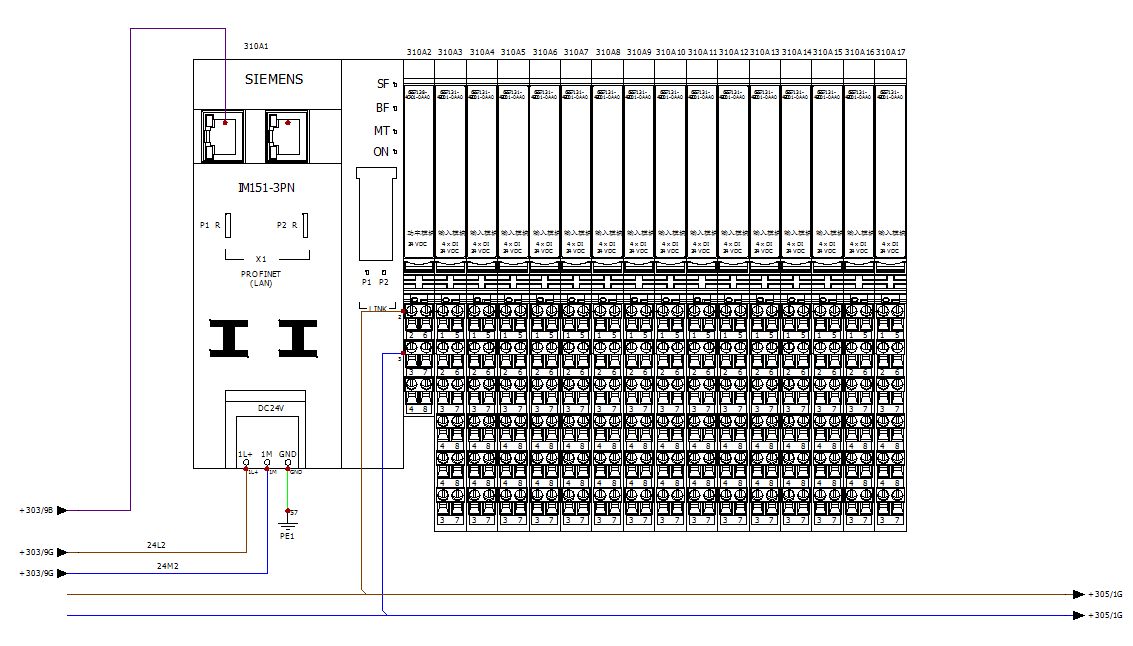The width and height of the screenshot is (1133, 646).
Task: Select the right RJ45 port symbol
Action: pyautogui.click(x=286, y=136)
